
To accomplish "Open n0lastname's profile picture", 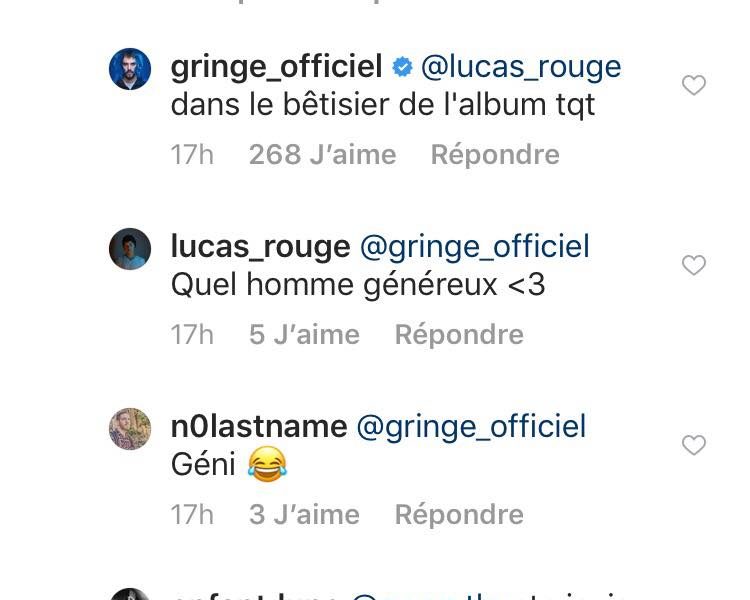I will [x=130, y=429].
